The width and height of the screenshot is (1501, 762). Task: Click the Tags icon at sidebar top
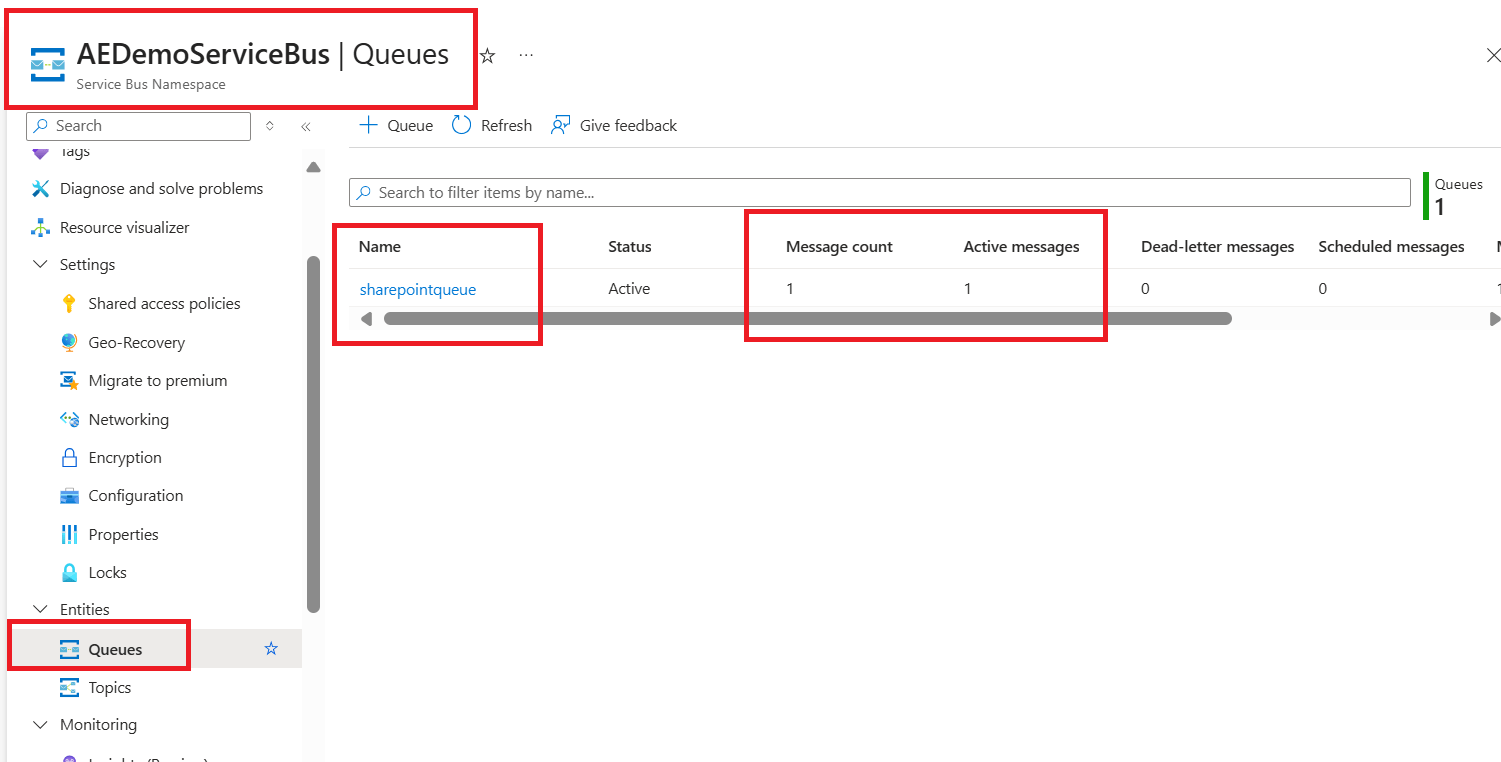pyautogui.click(x=41, y=153)
